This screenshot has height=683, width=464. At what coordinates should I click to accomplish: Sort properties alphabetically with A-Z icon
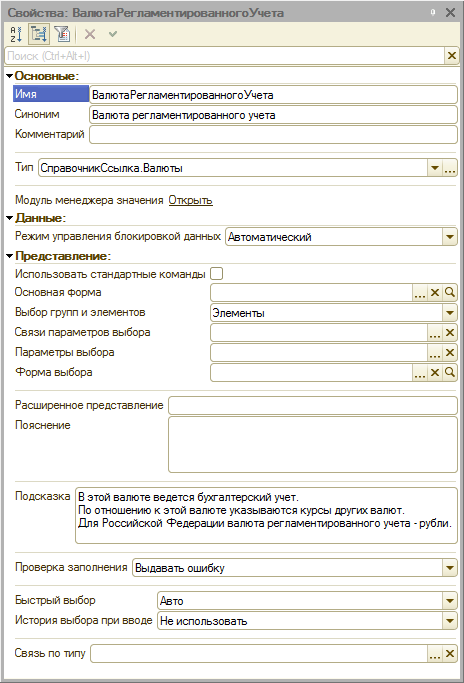(16, 34)
